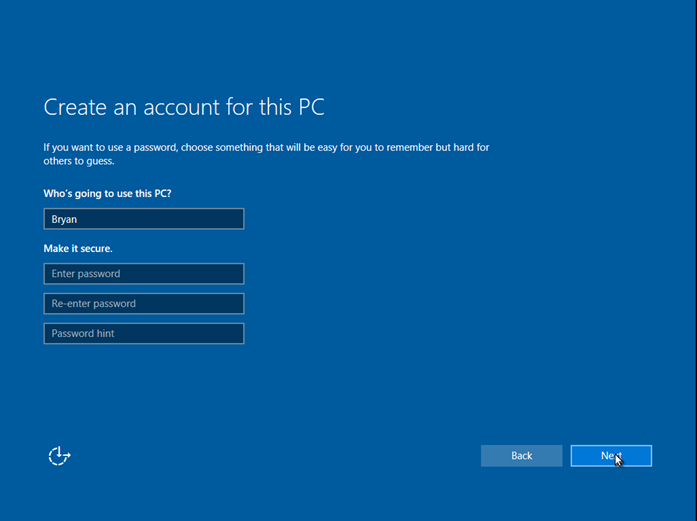Go to the next setup step

611,456
